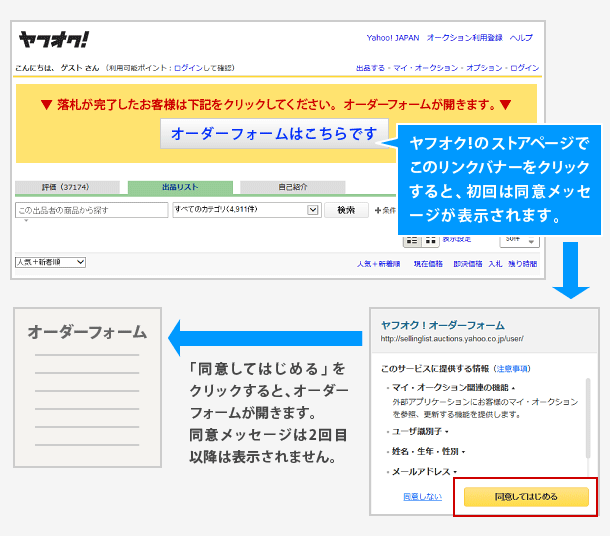Screen dimensions: 610x536
Task: Open the Yahoo! JAPAN link
Action: point(393,38)
